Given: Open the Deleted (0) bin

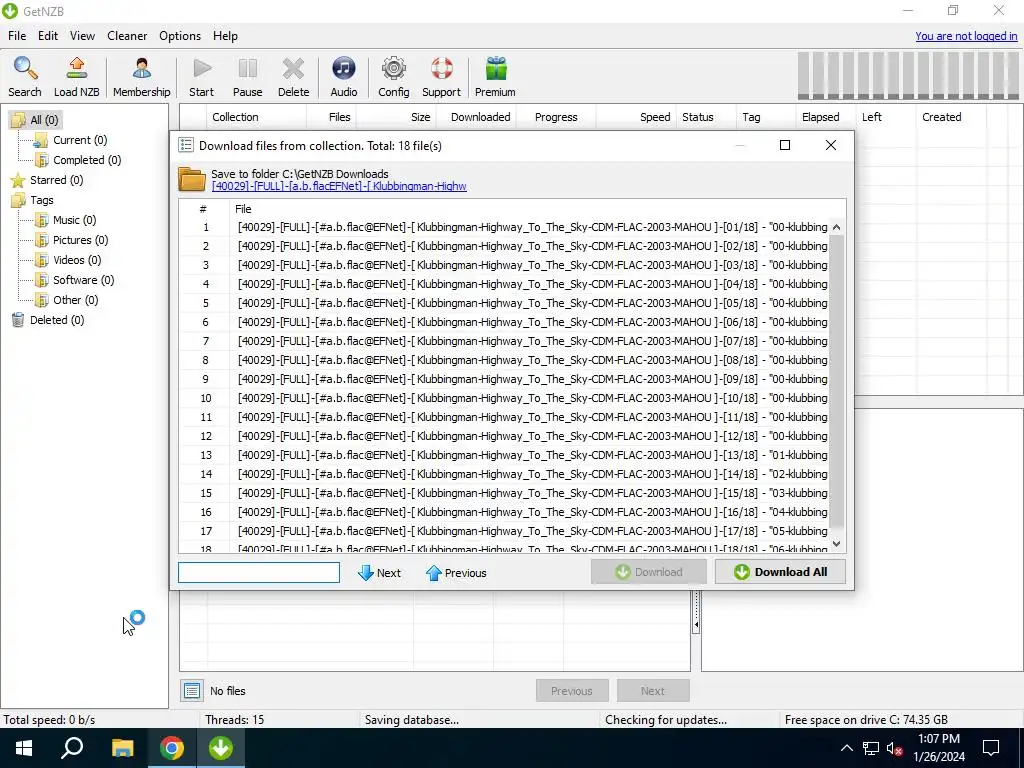Looking at the screenshot, I should (48, 320).
